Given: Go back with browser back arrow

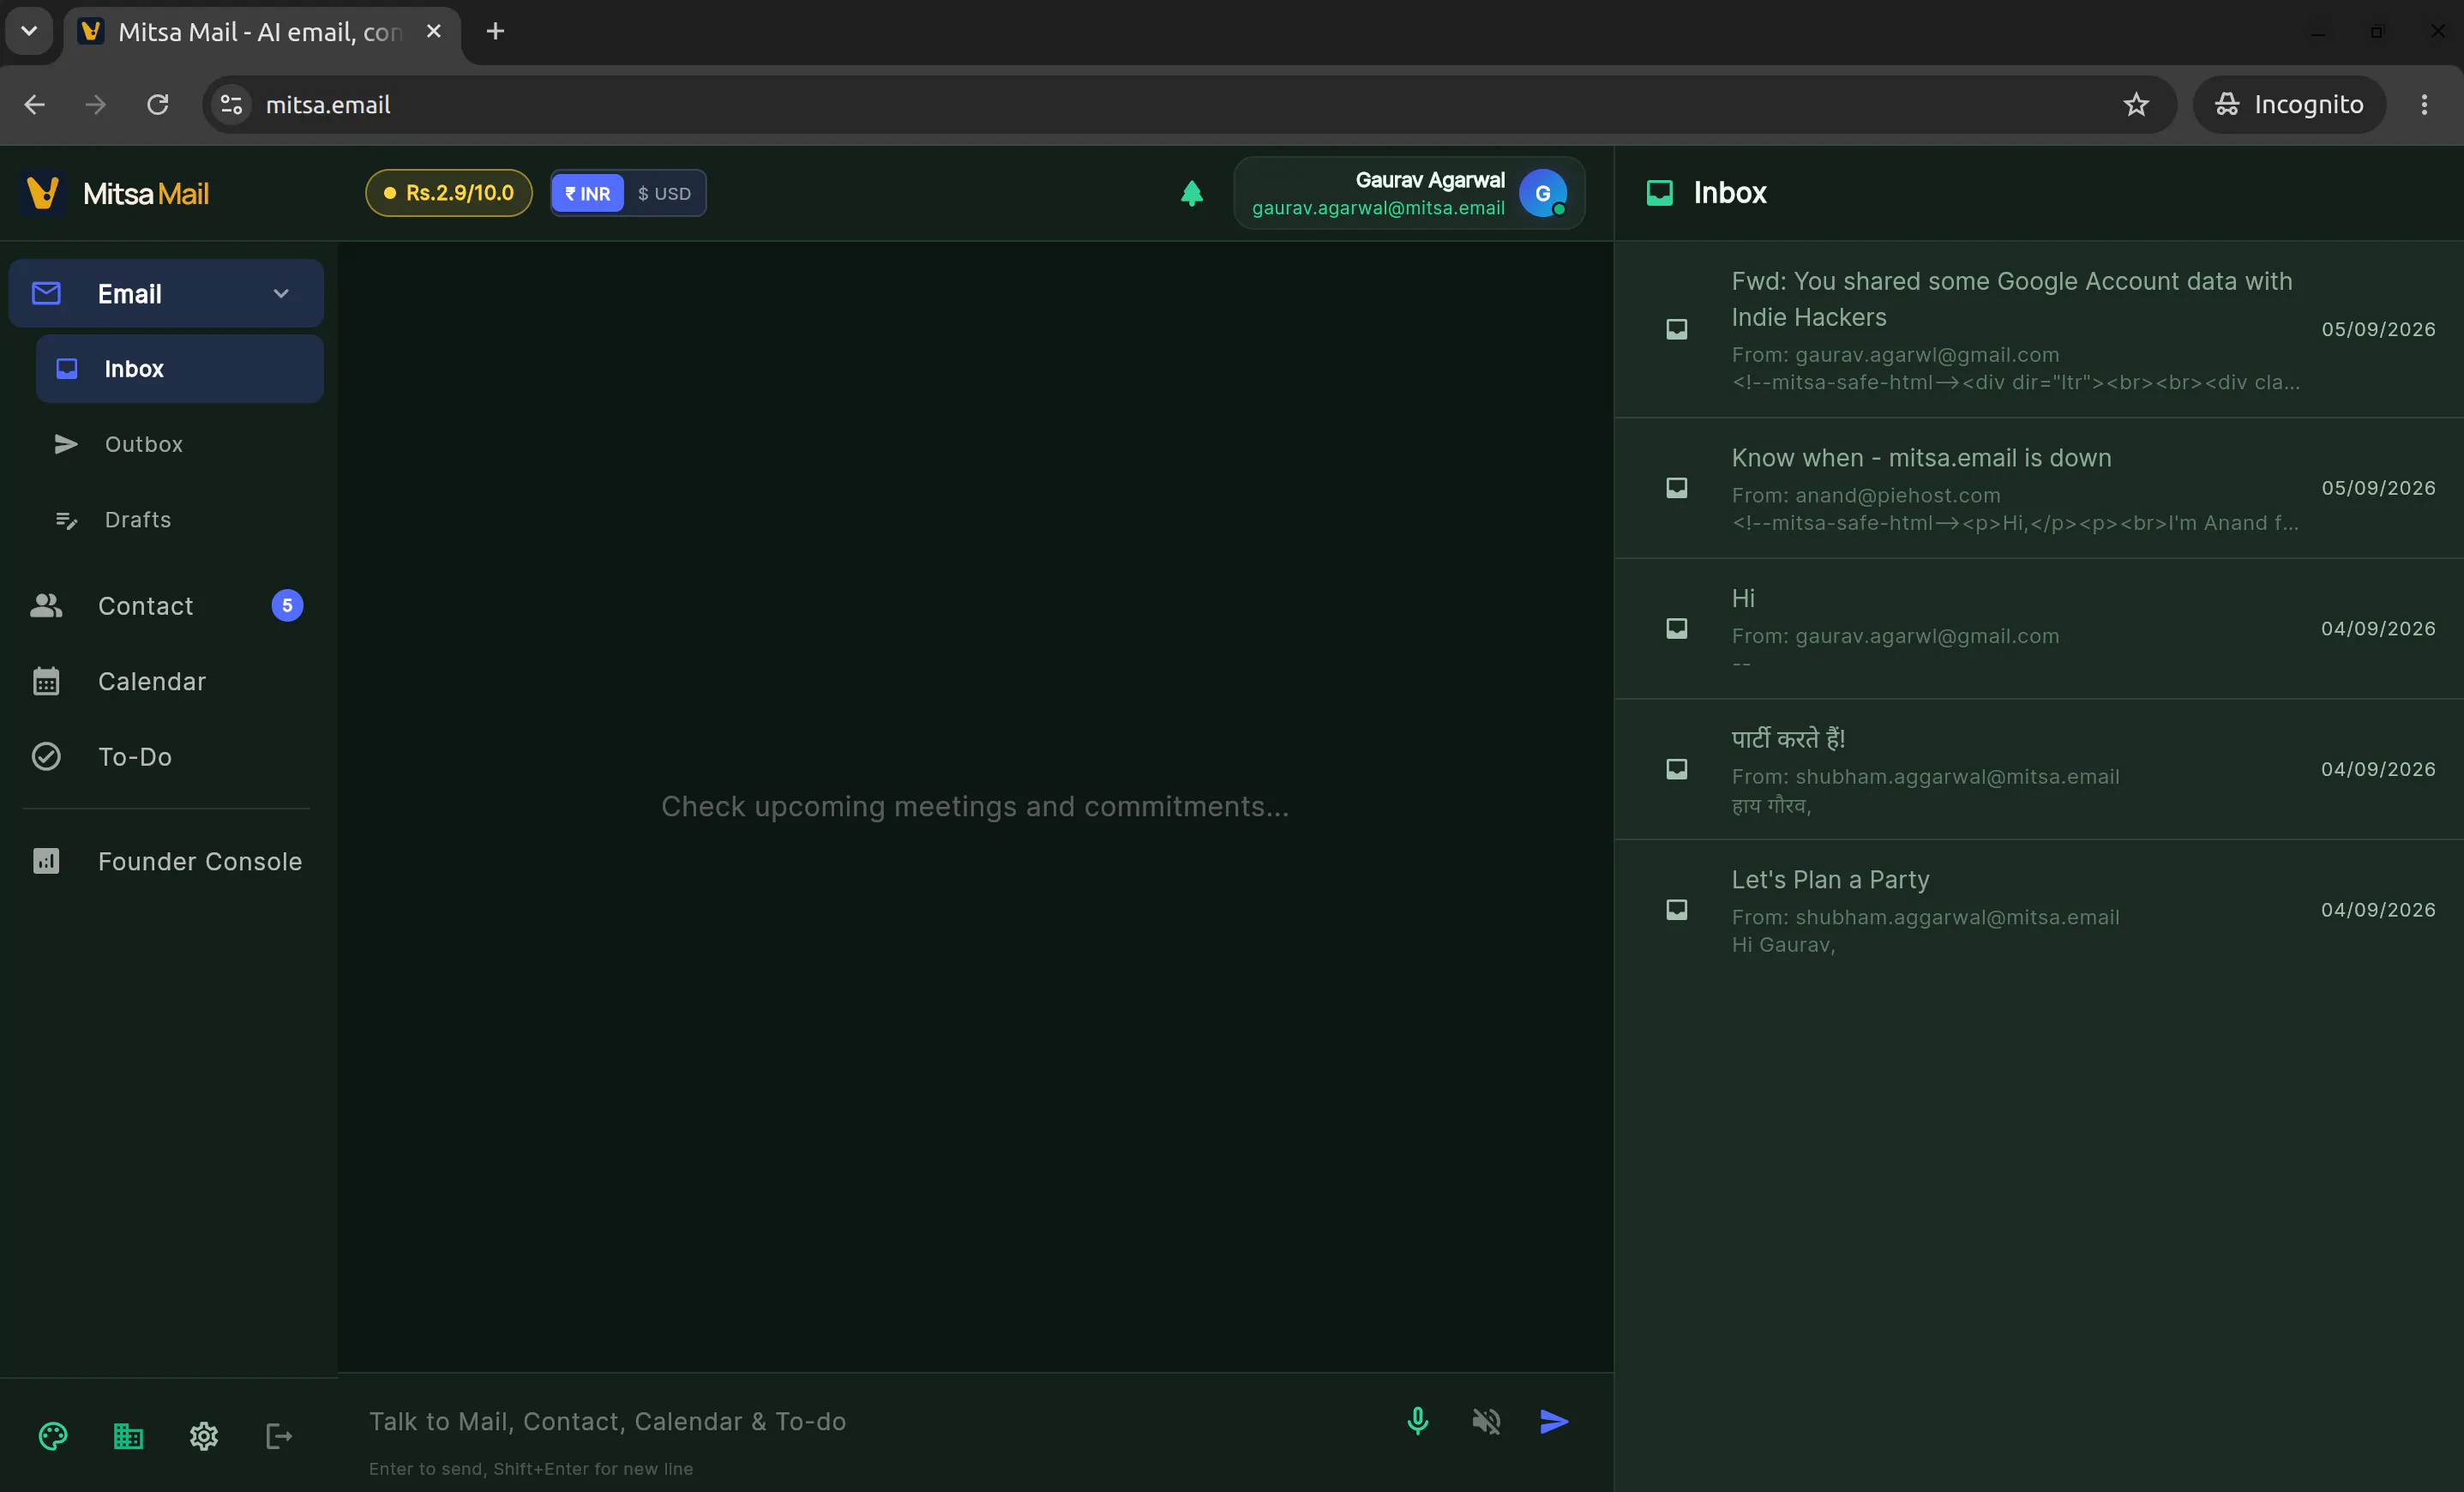Looking at the screenshot, I should [35, 104].
